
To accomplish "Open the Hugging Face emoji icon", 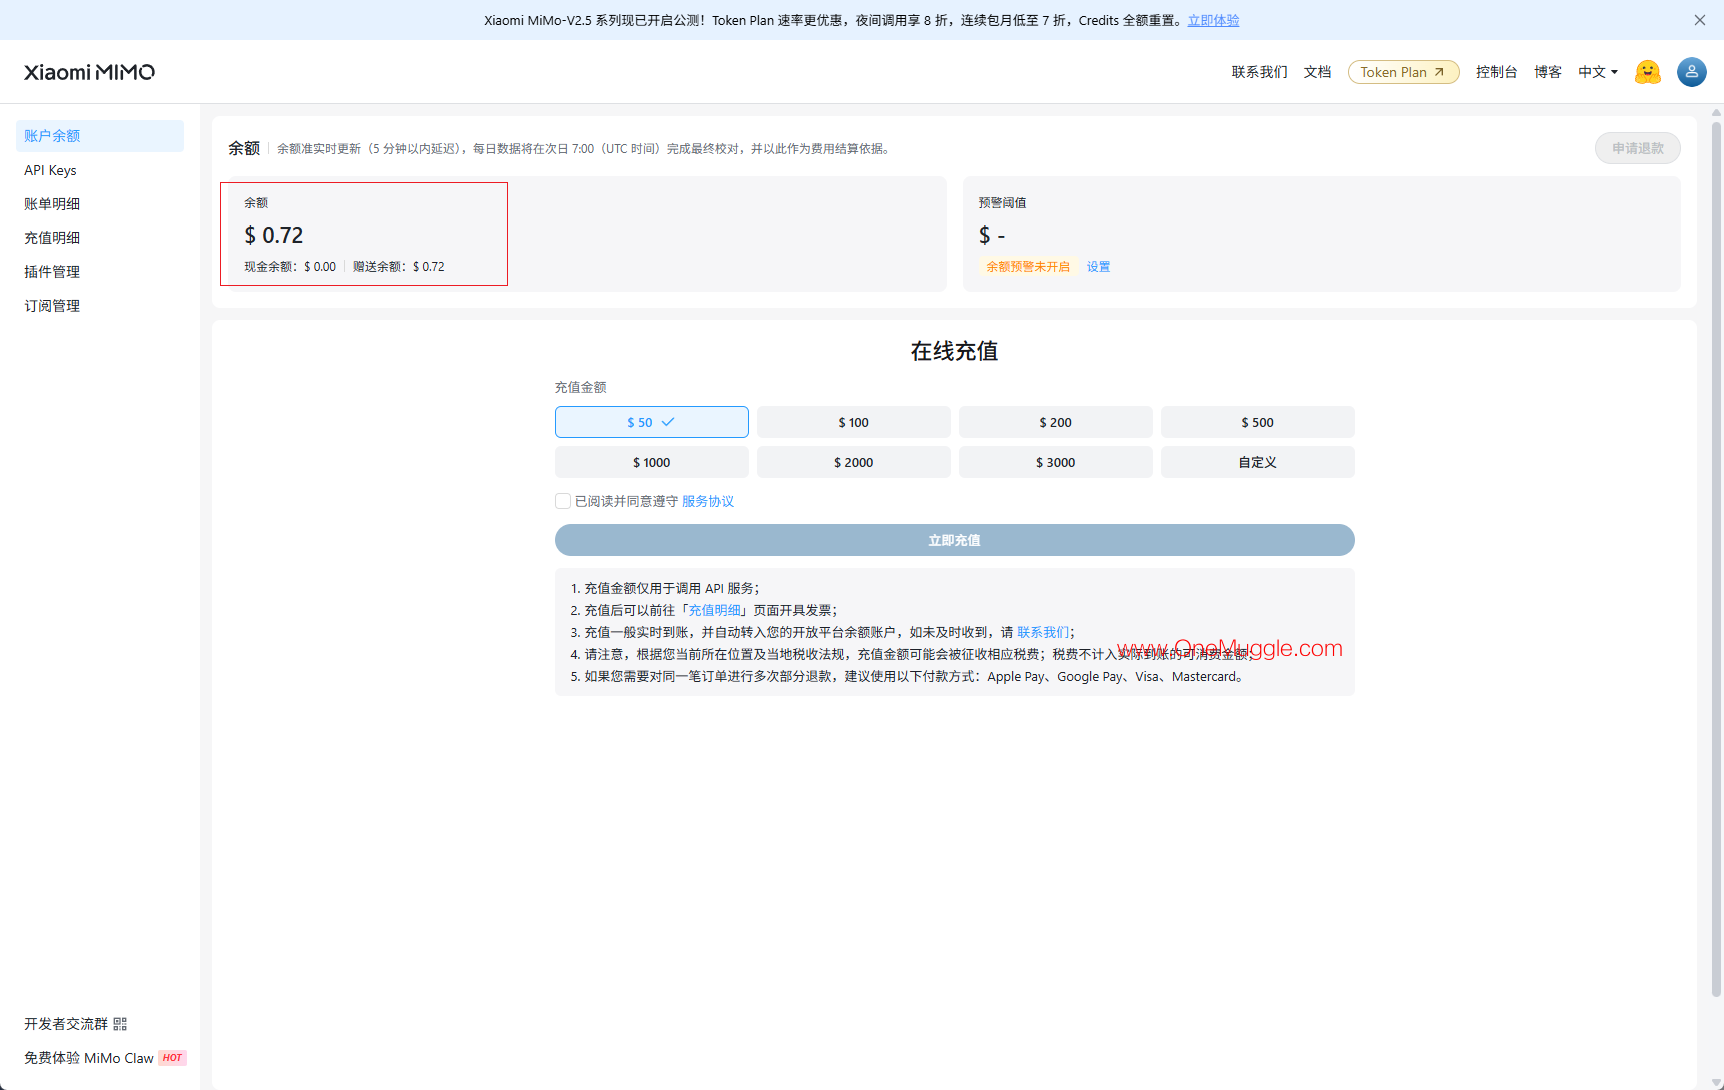I will (x=1647, y=72).
